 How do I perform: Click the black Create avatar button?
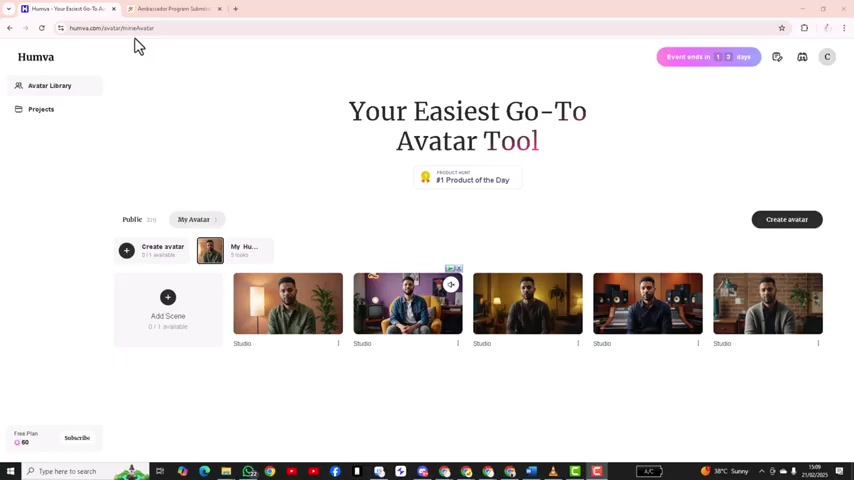787,220
